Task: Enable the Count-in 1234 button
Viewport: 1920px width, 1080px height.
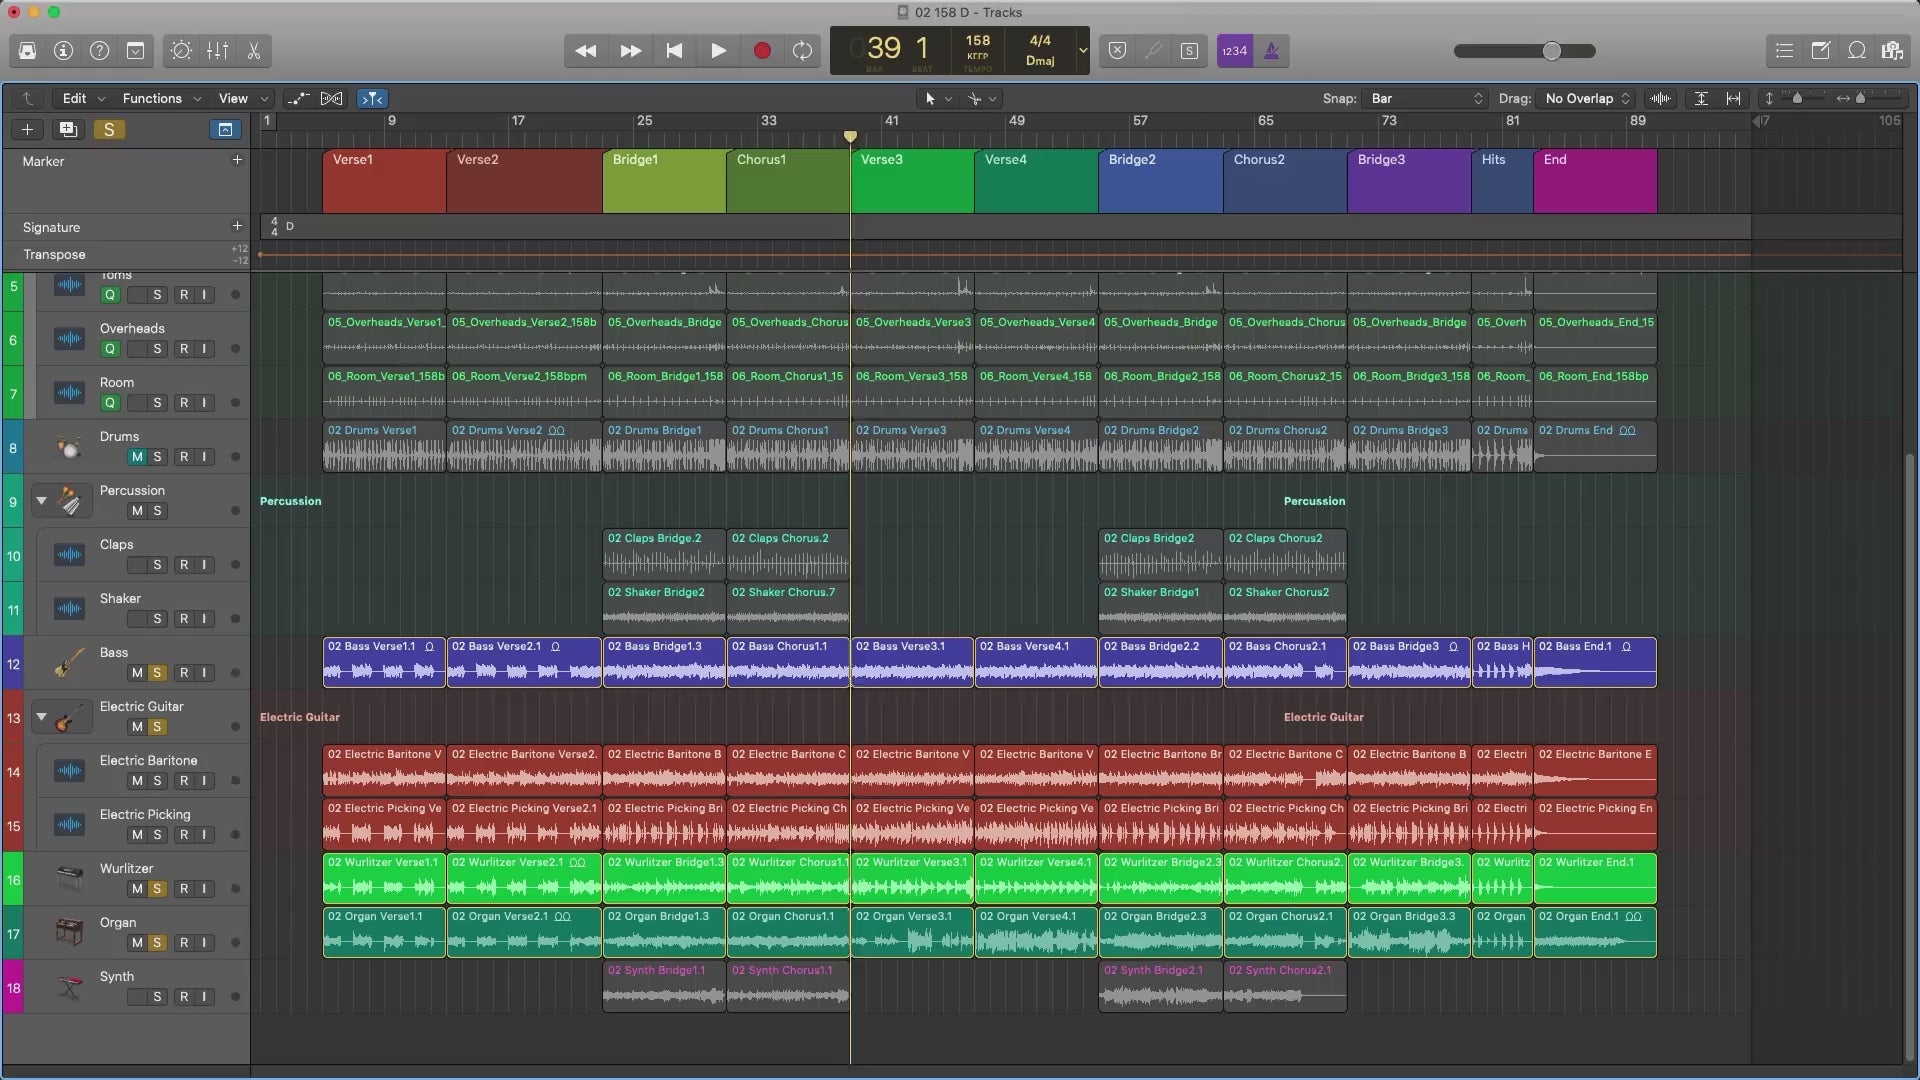Action: click(x=1234, y=51)
